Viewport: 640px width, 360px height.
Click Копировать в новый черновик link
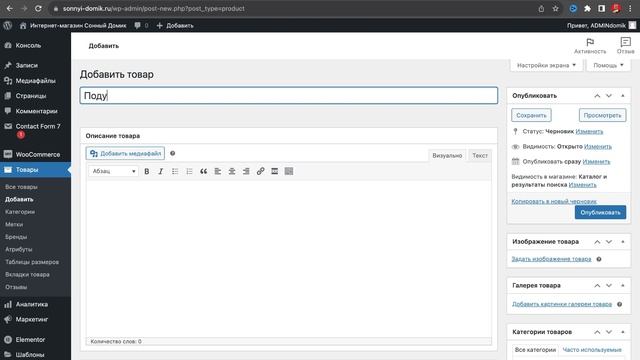(x=554, y=202)
